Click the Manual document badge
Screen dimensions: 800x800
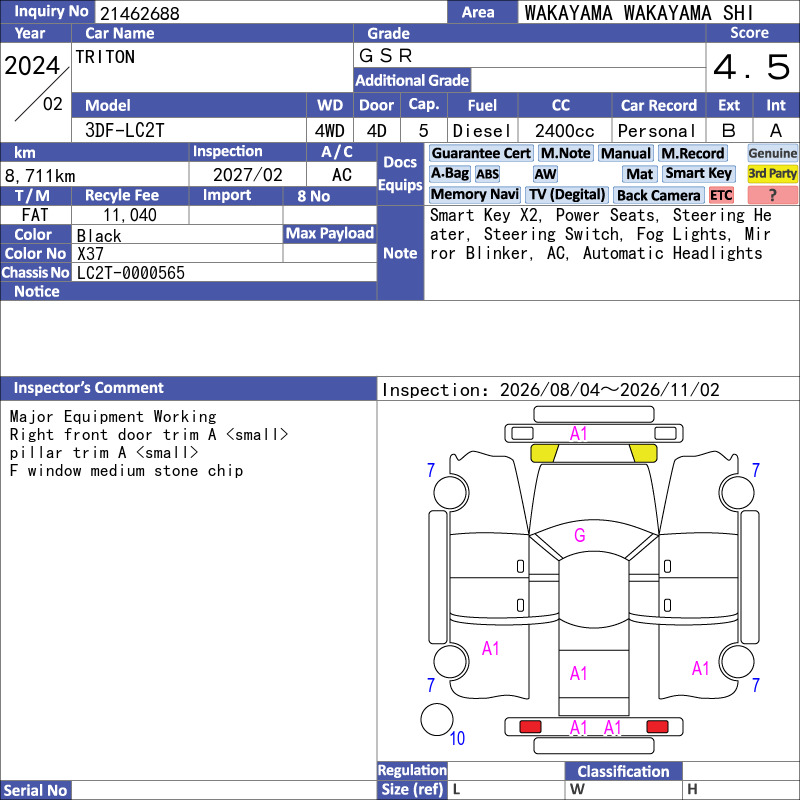(626, 154)
